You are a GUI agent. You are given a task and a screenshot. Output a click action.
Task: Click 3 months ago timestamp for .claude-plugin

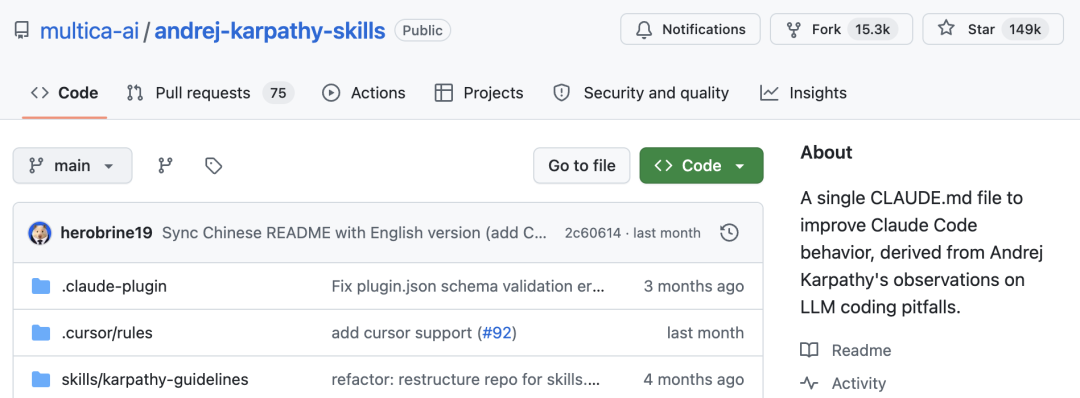tap(694, 286)
